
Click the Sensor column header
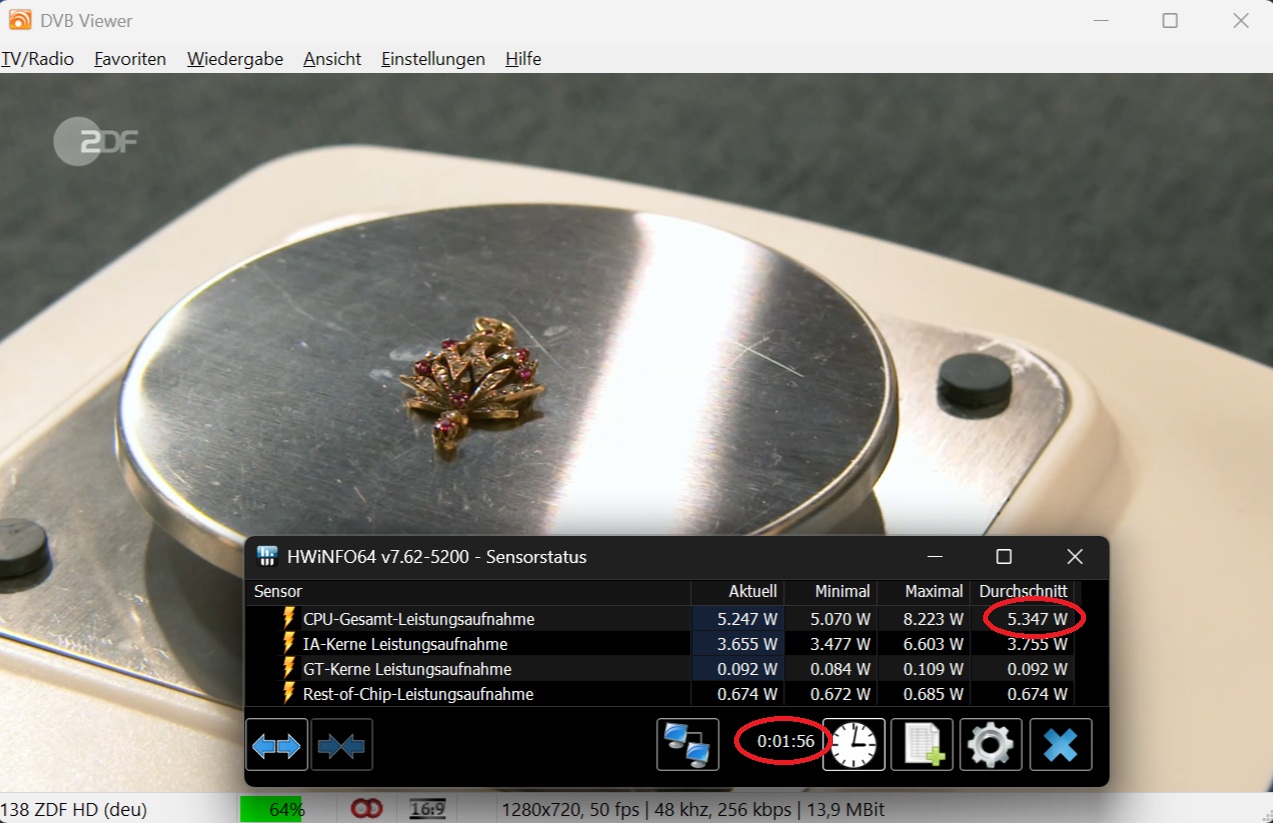tap(468, 591)
